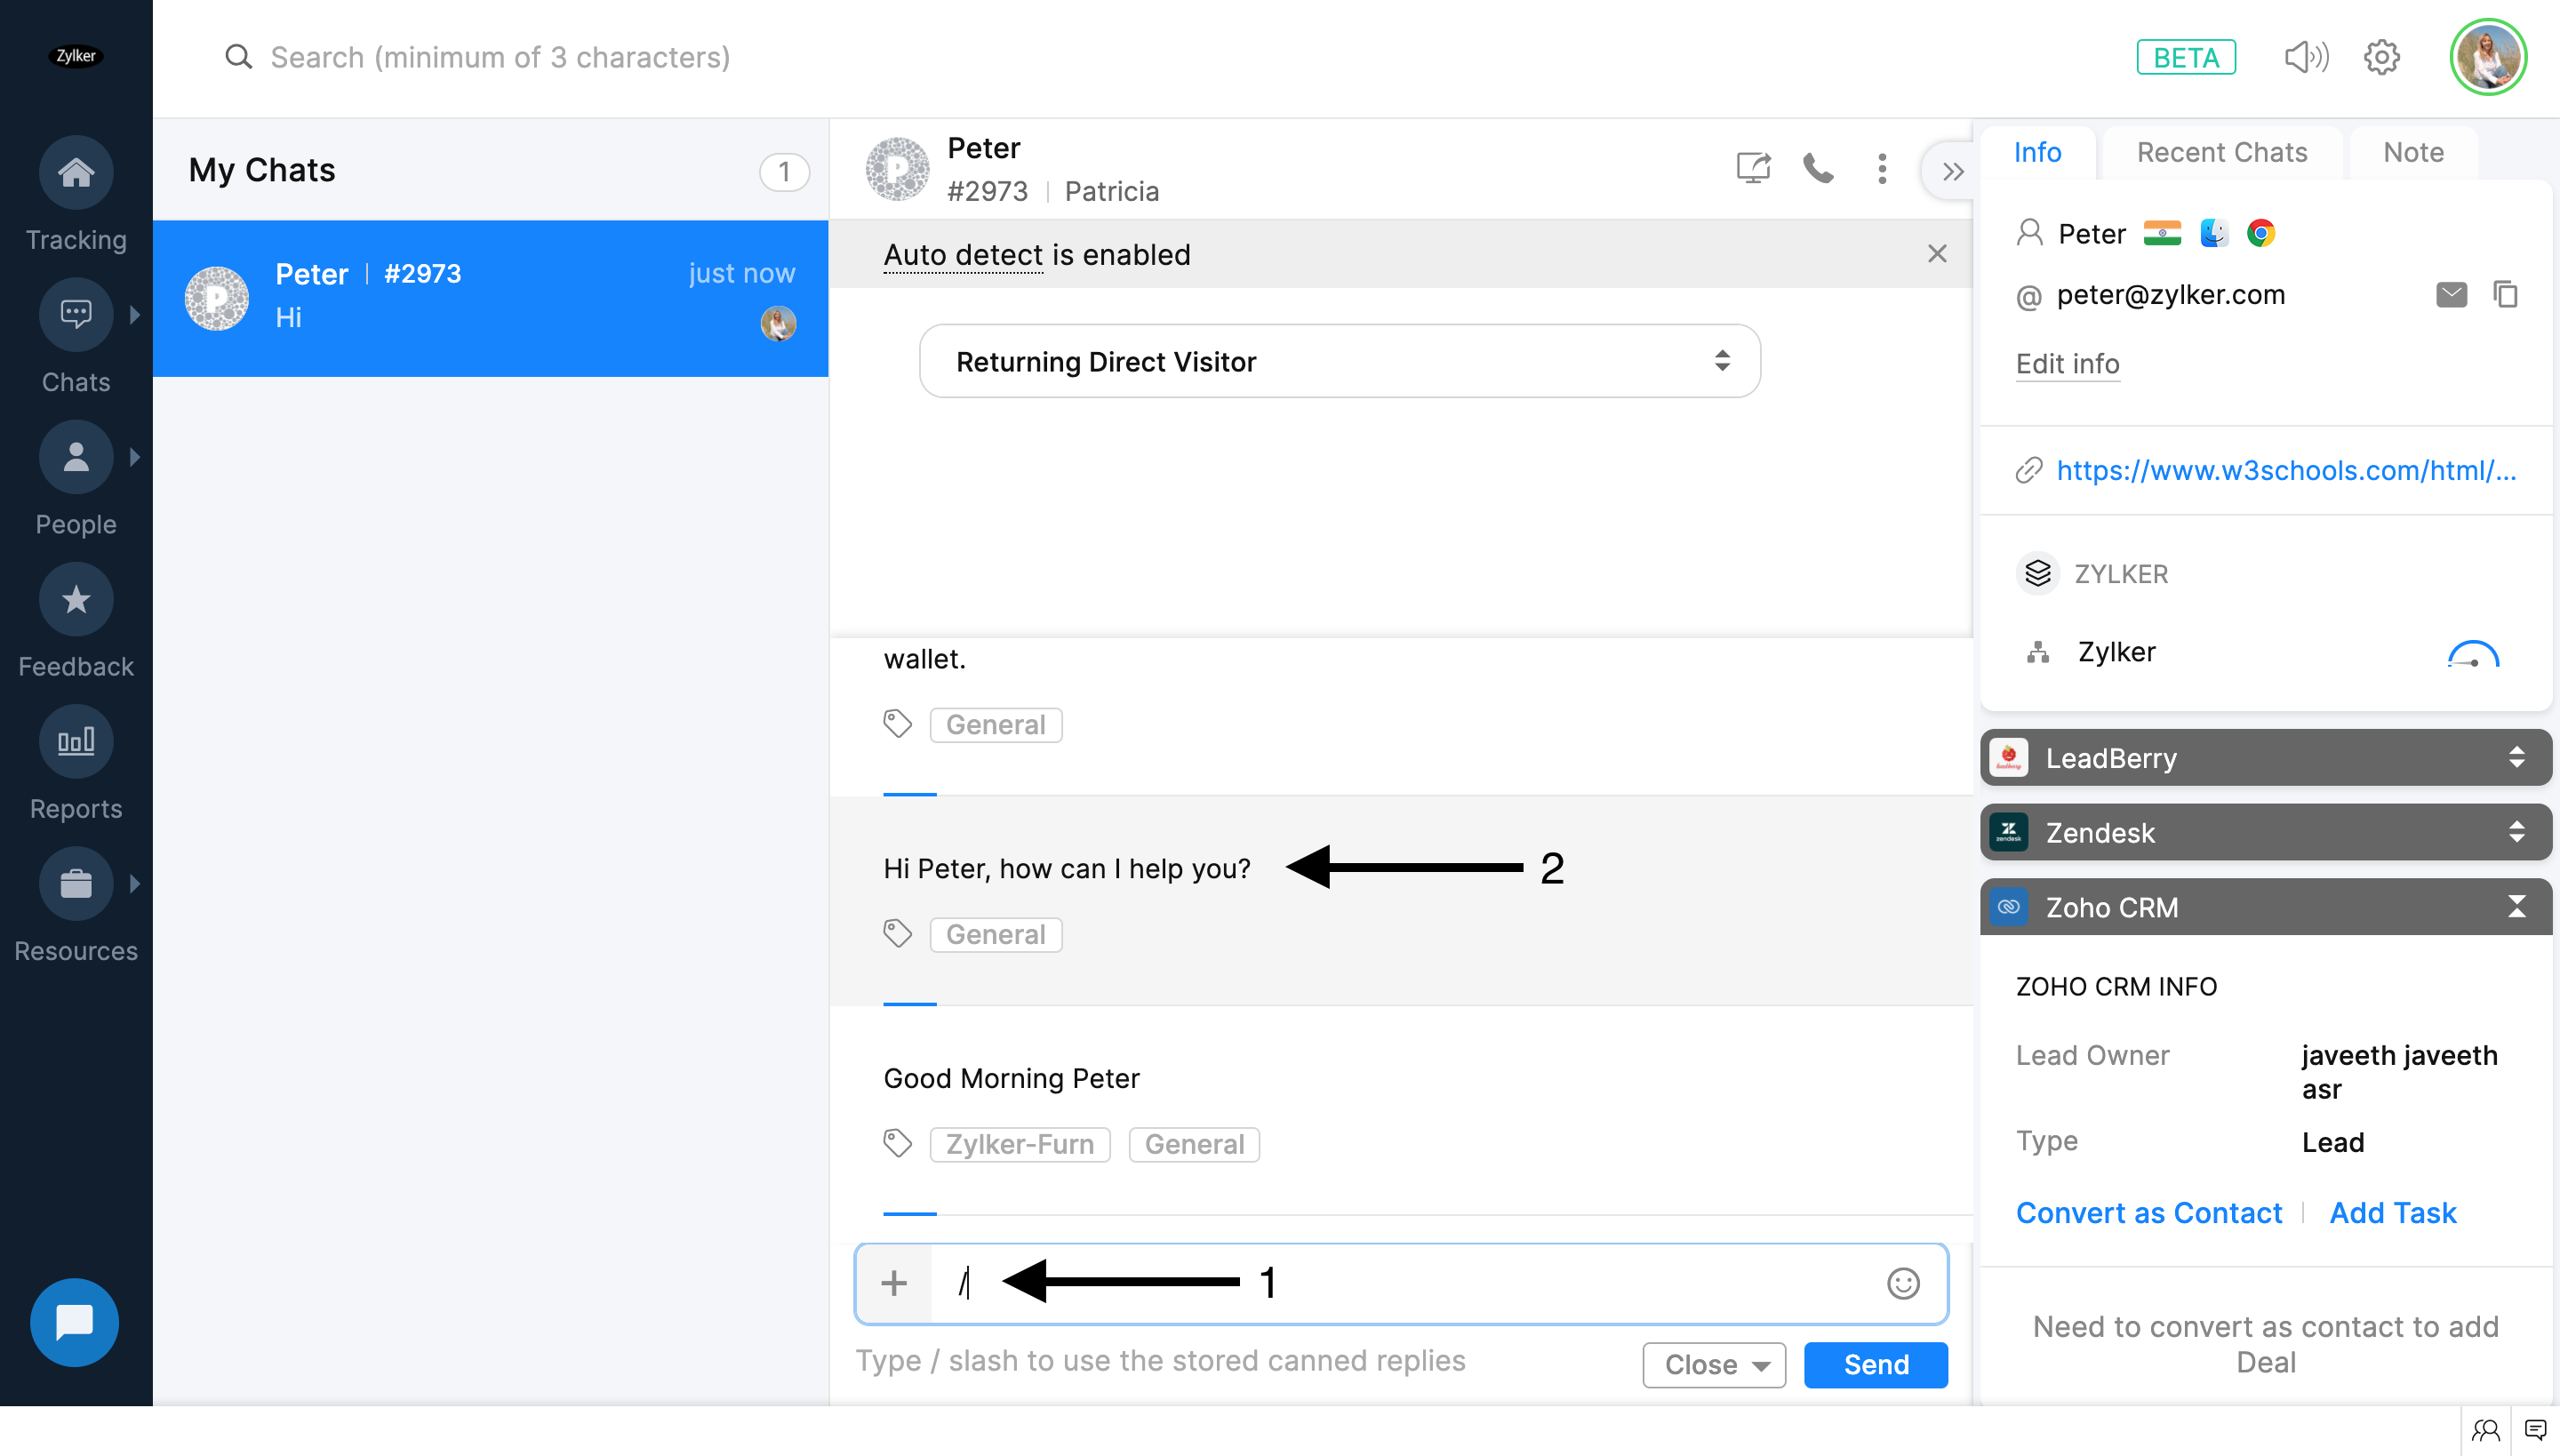Select Peter #2973 chat in My Chats
Image resolution: width=2560 pixels, height=1456 pixels.
coord(490,298)
